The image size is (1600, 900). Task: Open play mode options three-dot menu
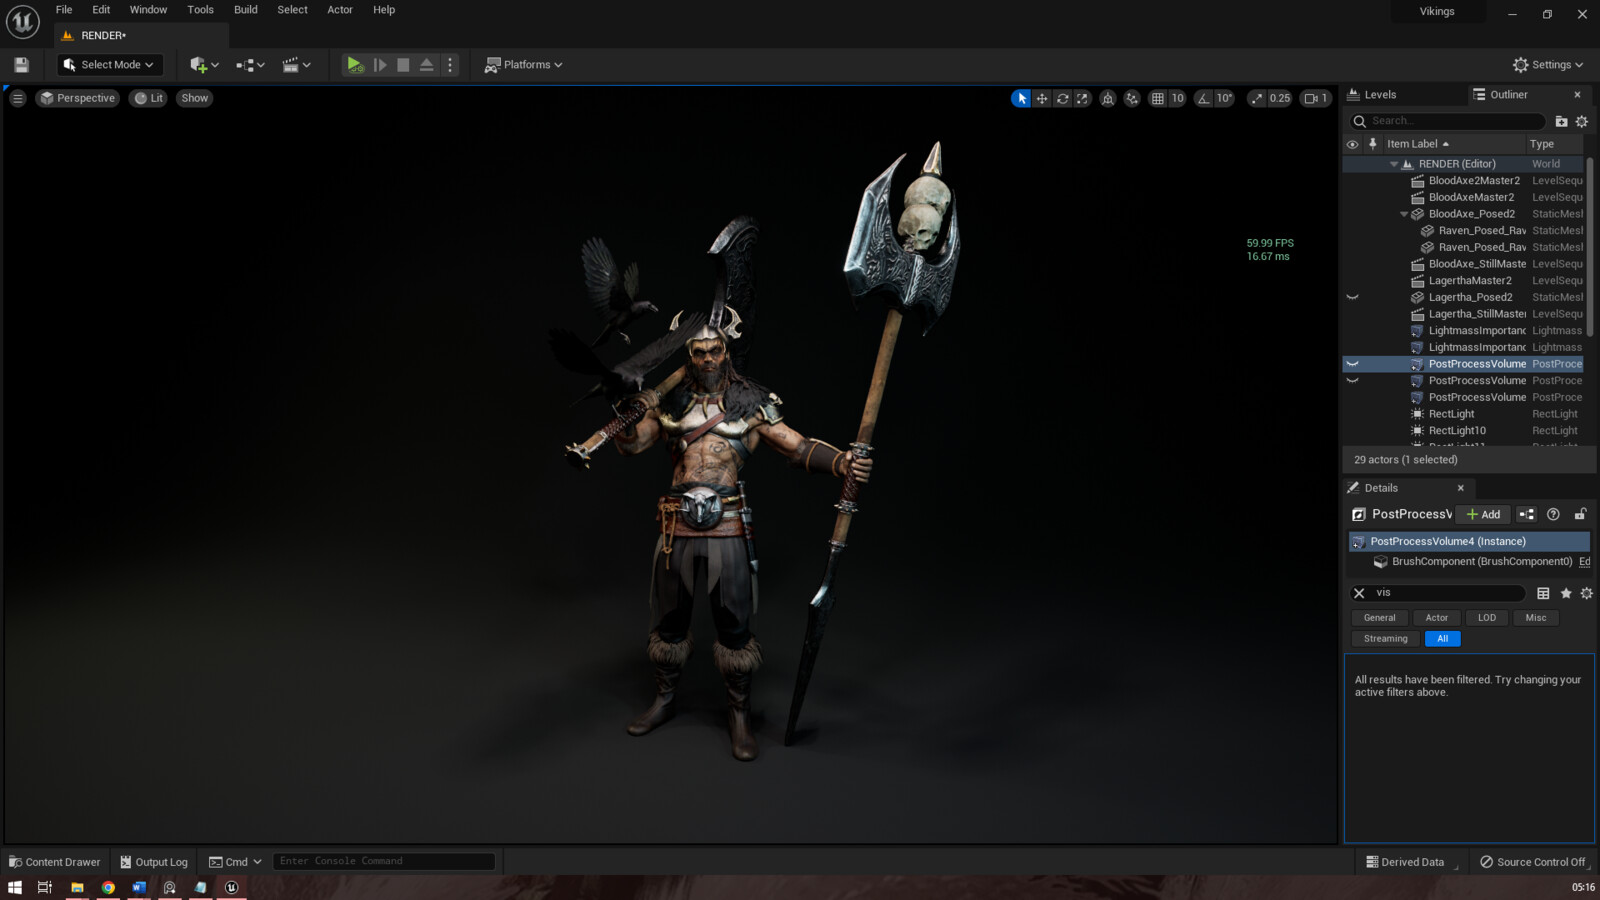click(450, 65)
